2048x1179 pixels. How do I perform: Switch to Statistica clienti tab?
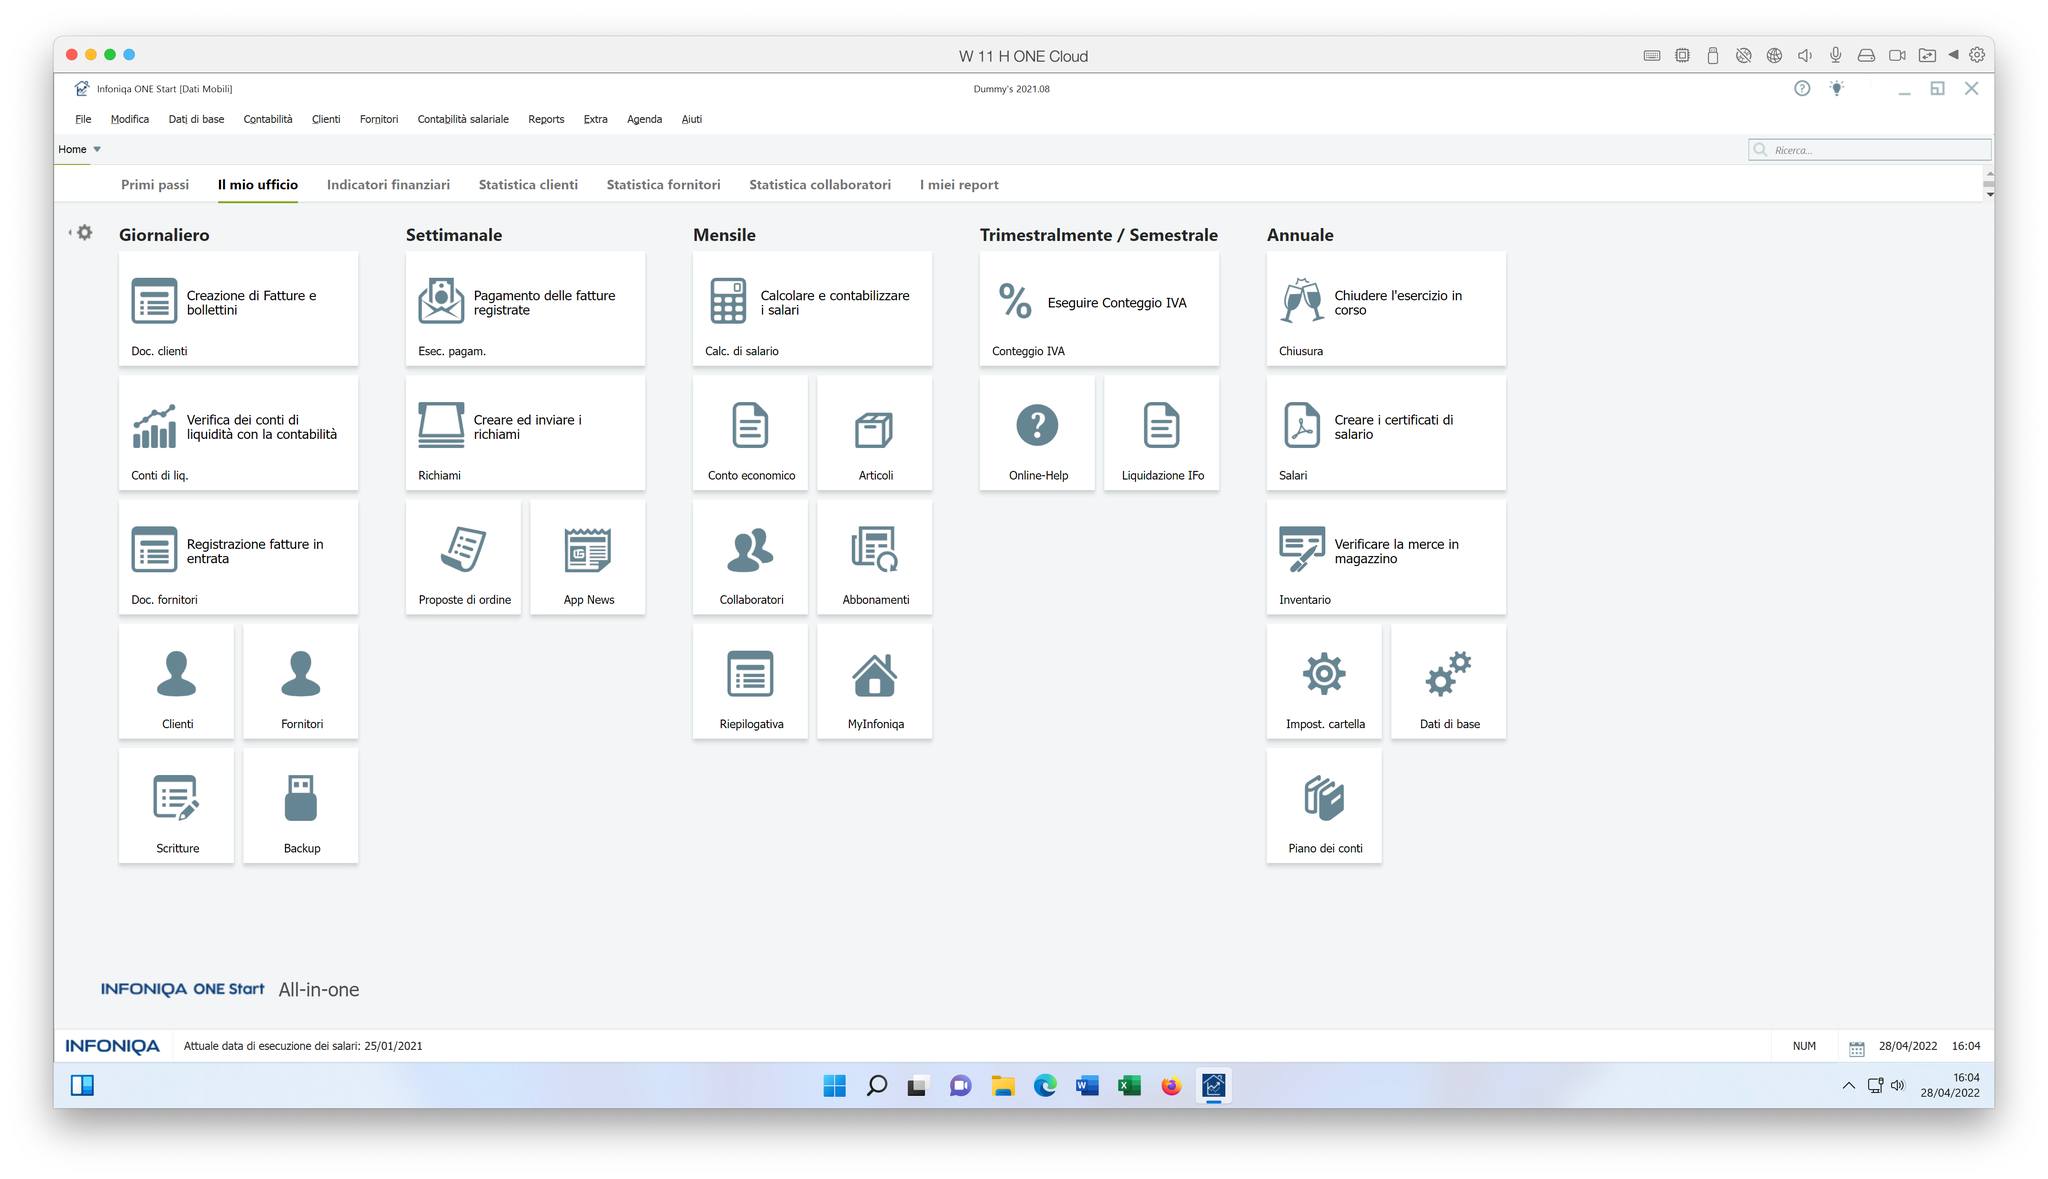528,185
